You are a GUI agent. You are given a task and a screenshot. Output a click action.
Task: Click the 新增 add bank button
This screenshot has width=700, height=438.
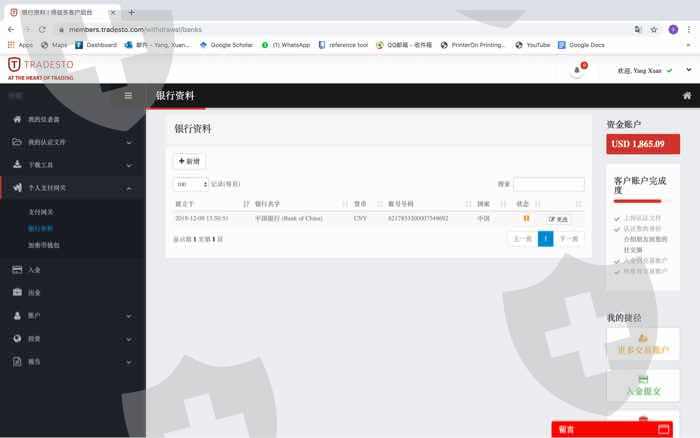pos(190,161)
